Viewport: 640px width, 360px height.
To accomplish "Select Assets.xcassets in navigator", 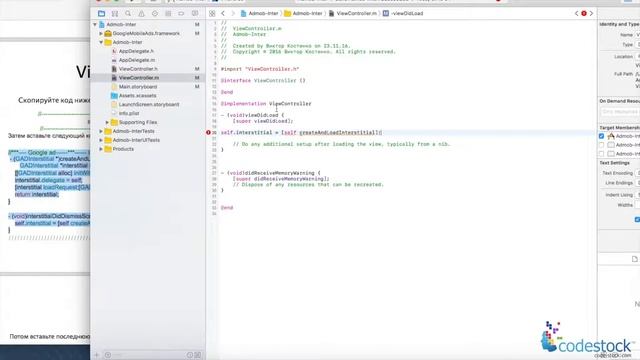I will [x=138, y=96].
